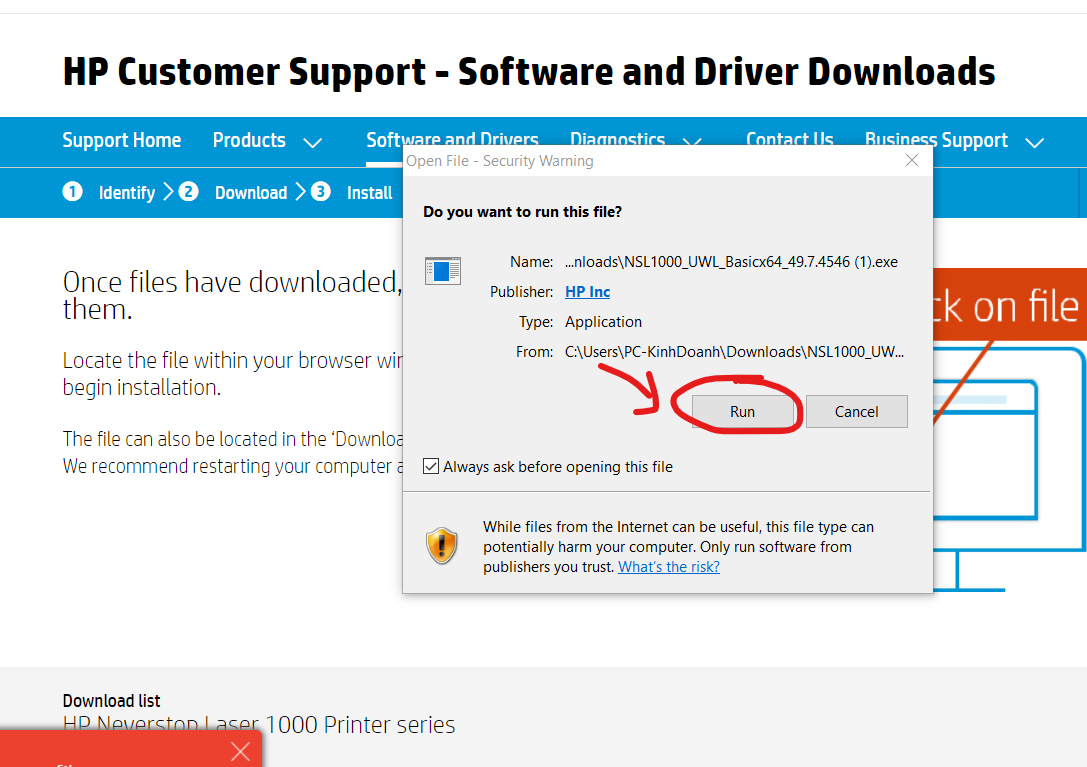Dismiss the red notification with its X
The height and width of the screenshot is (767, 1087).
coord(240,751)
